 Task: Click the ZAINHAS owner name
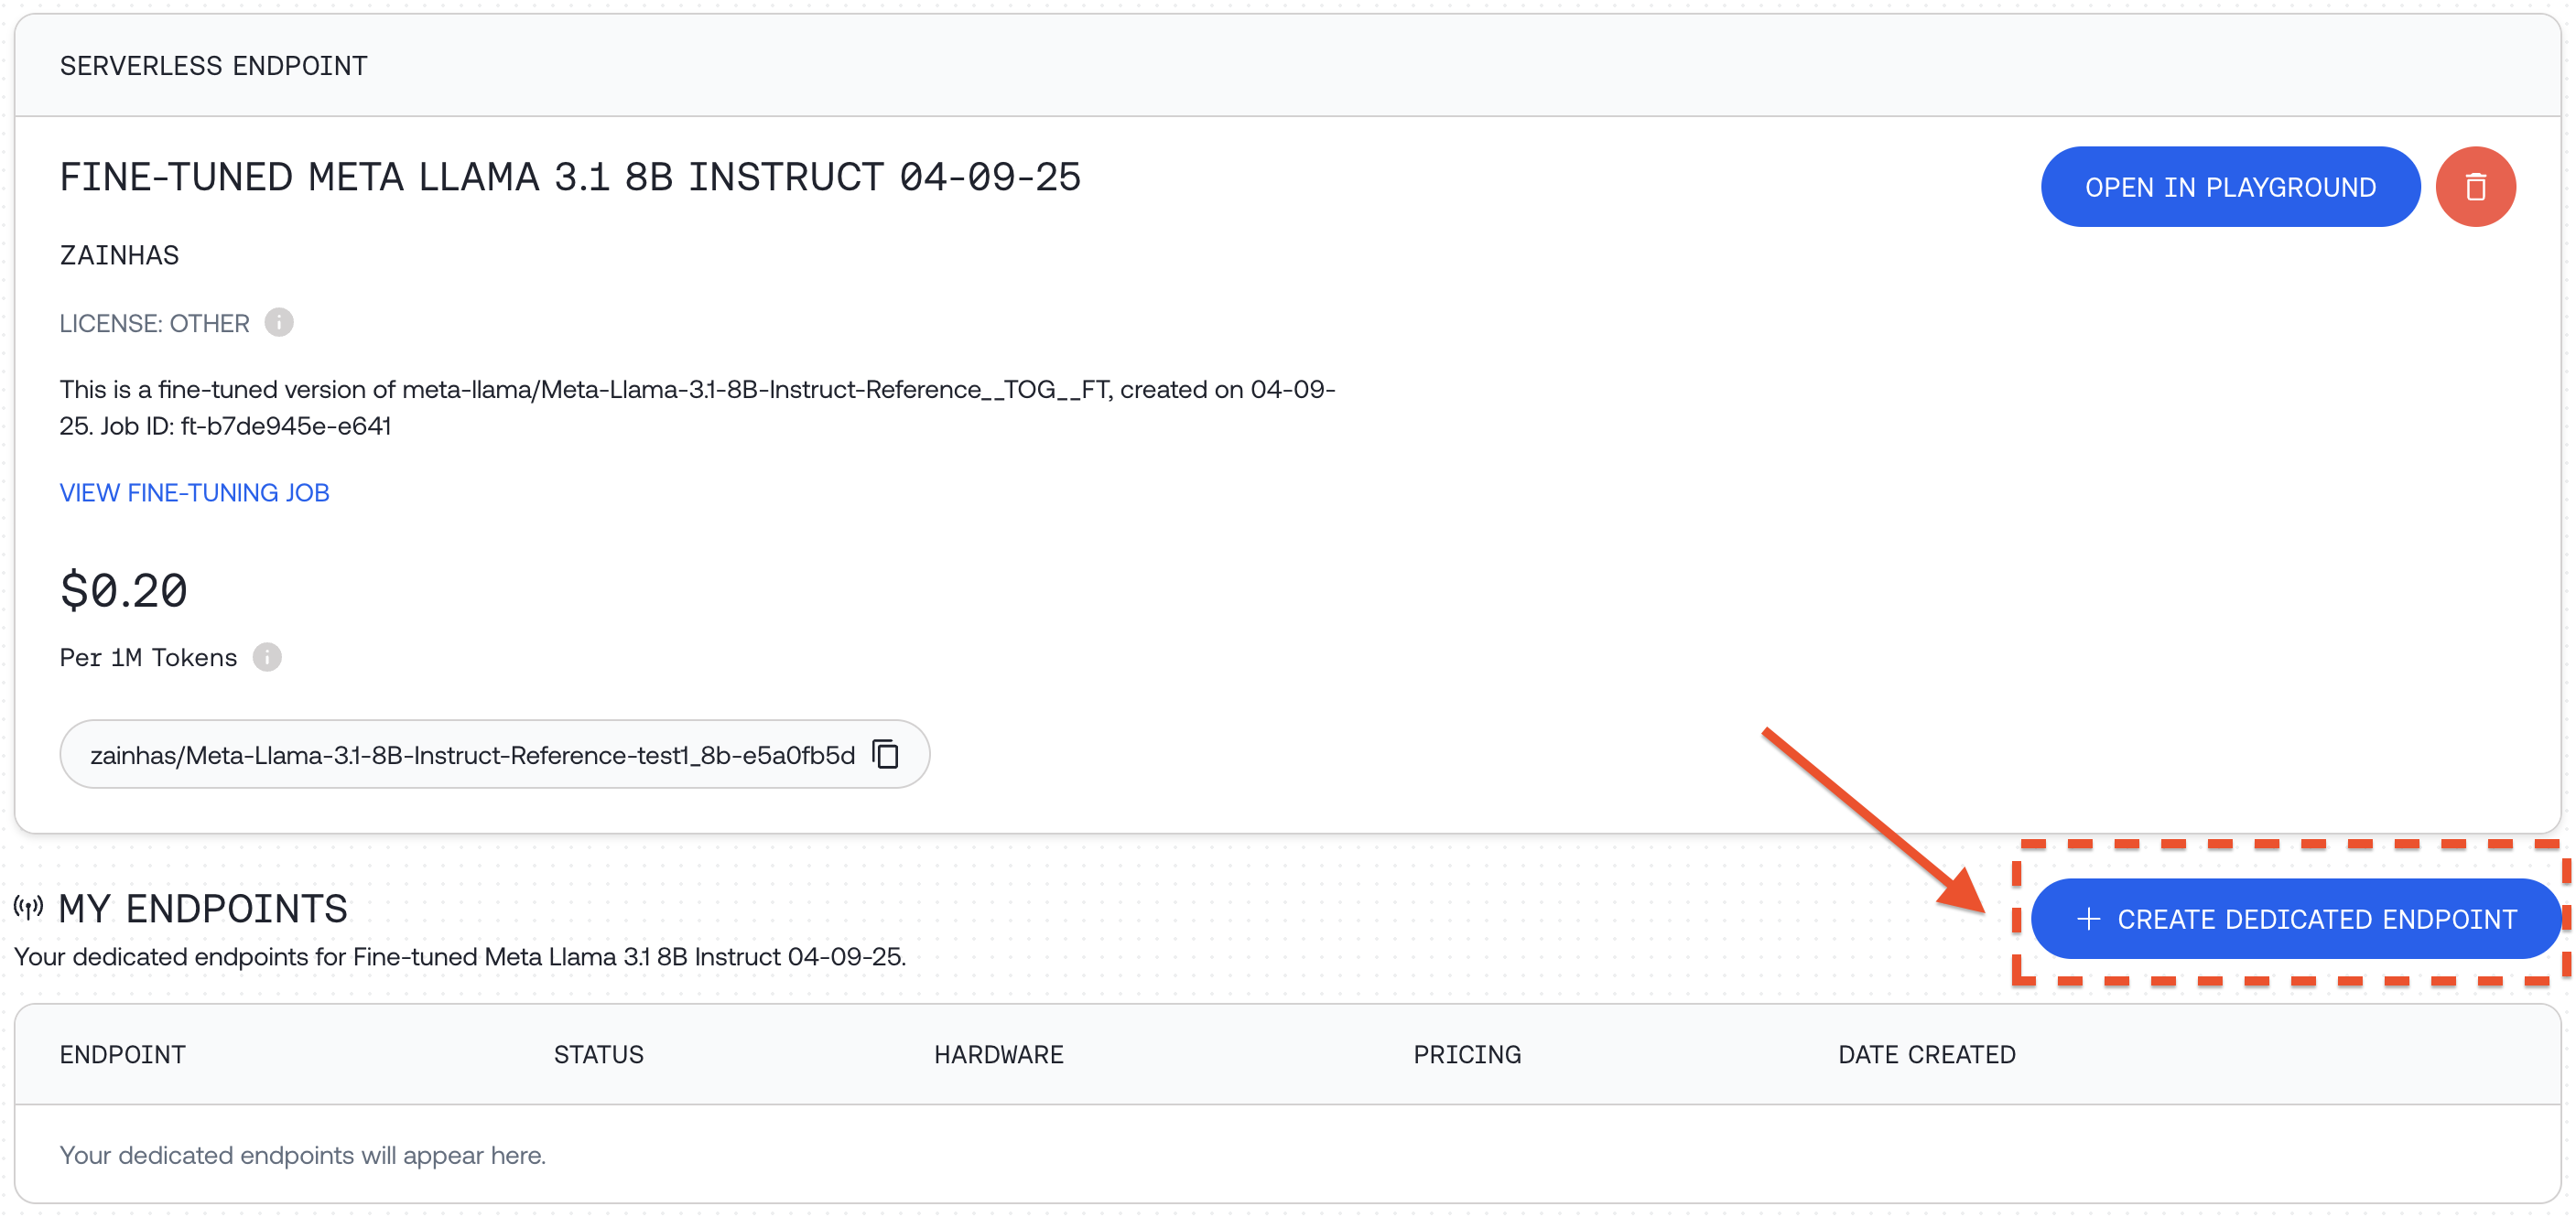point(119,255)
